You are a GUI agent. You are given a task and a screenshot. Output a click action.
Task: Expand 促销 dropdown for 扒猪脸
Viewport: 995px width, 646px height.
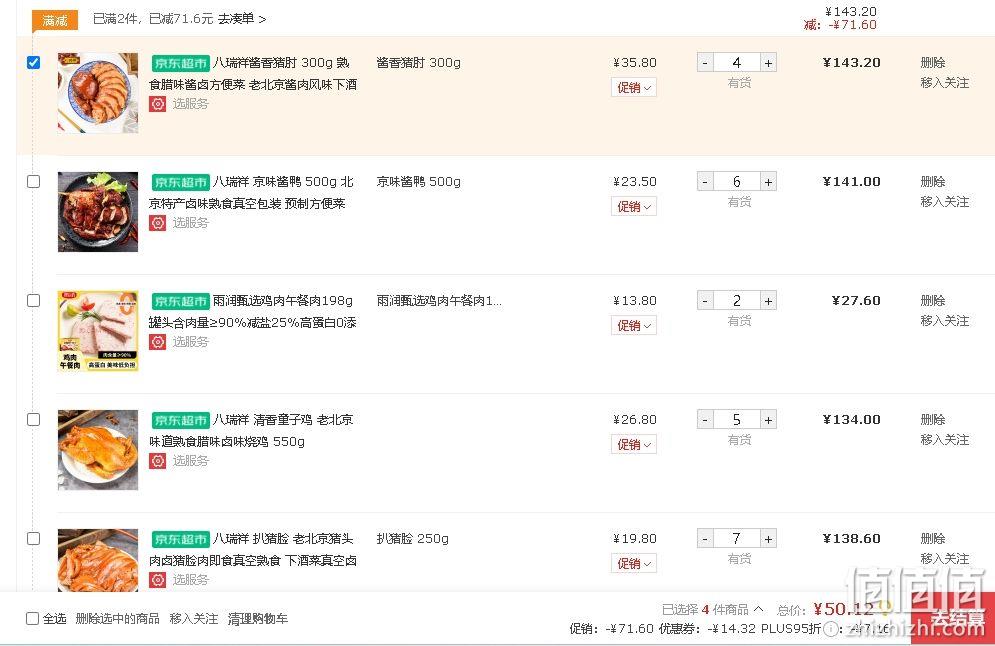pyautogui.click(x=634, y=564)
